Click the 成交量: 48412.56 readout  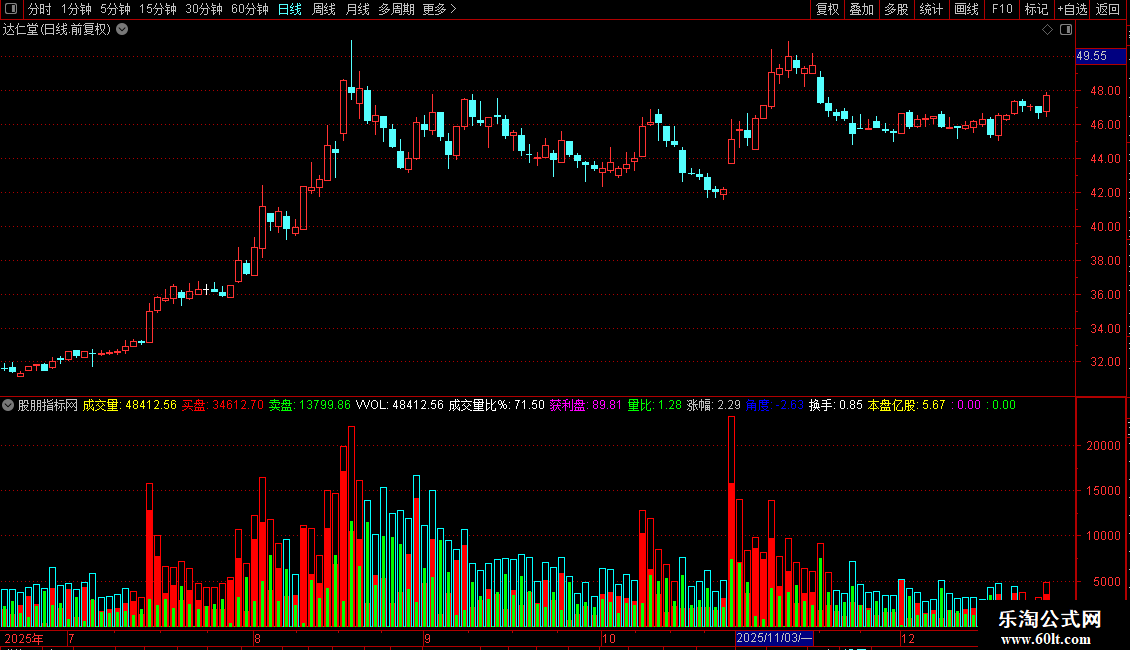coord(130,405)
